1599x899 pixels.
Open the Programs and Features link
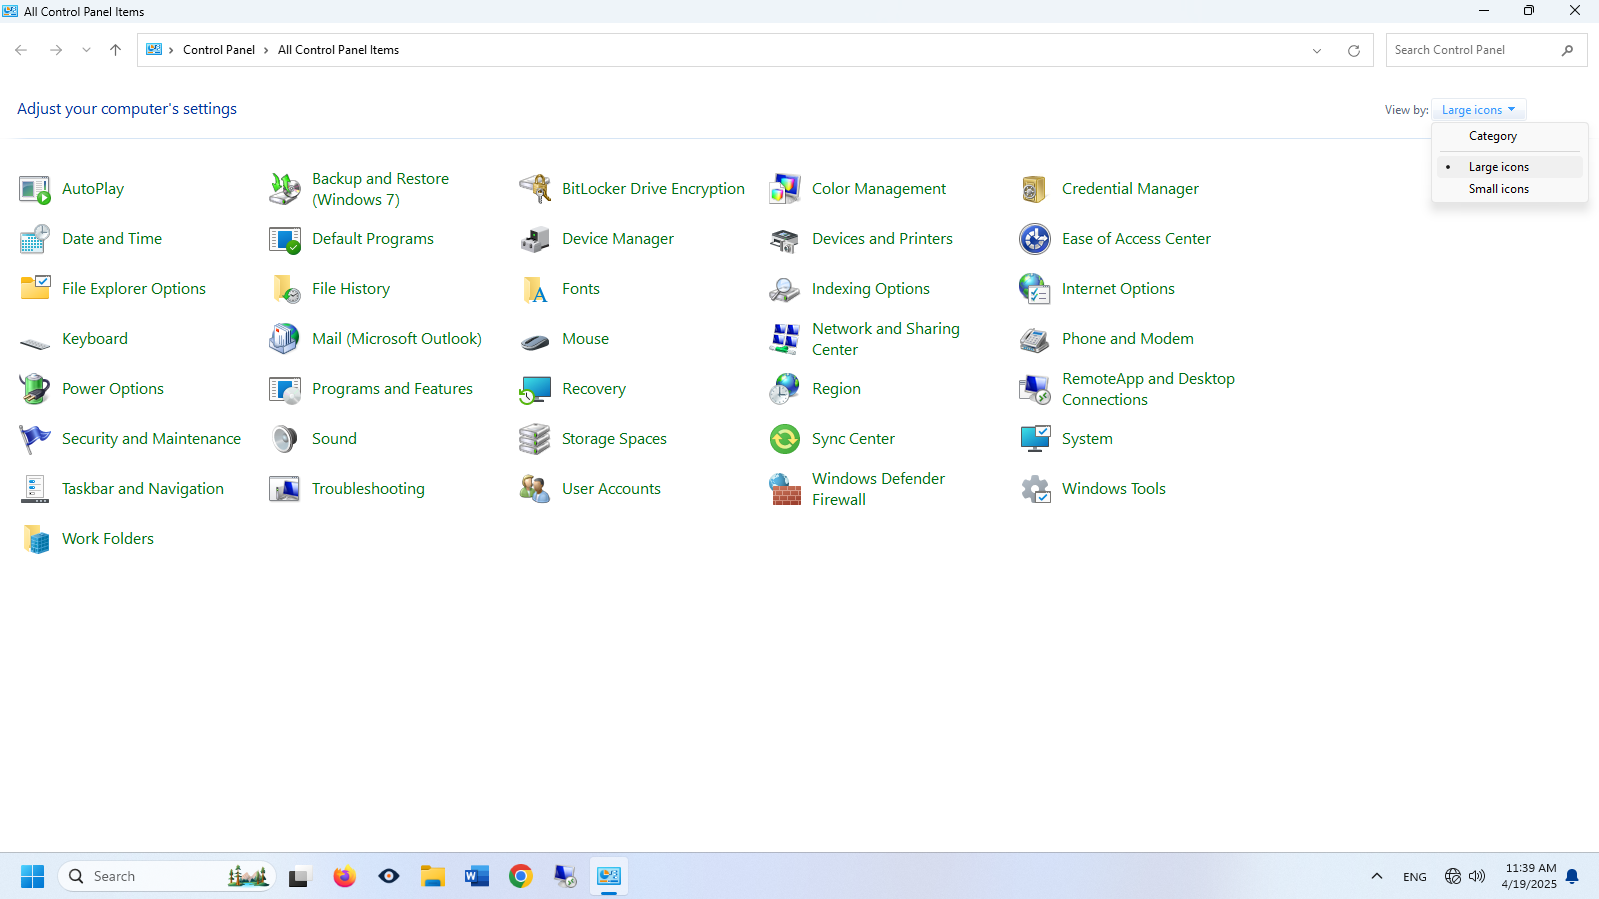(392, 389)
